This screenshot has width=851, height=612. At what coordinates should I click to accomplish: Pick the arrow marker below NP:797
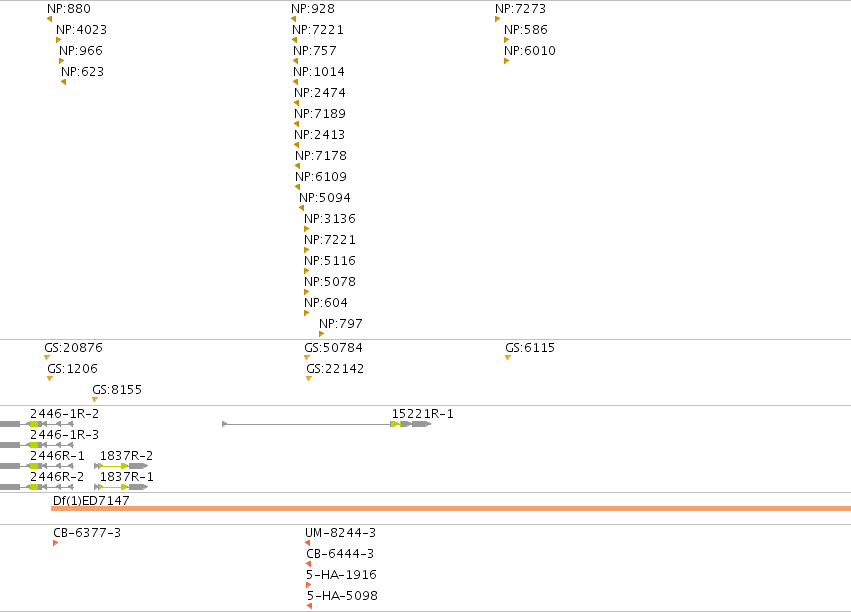321,334
